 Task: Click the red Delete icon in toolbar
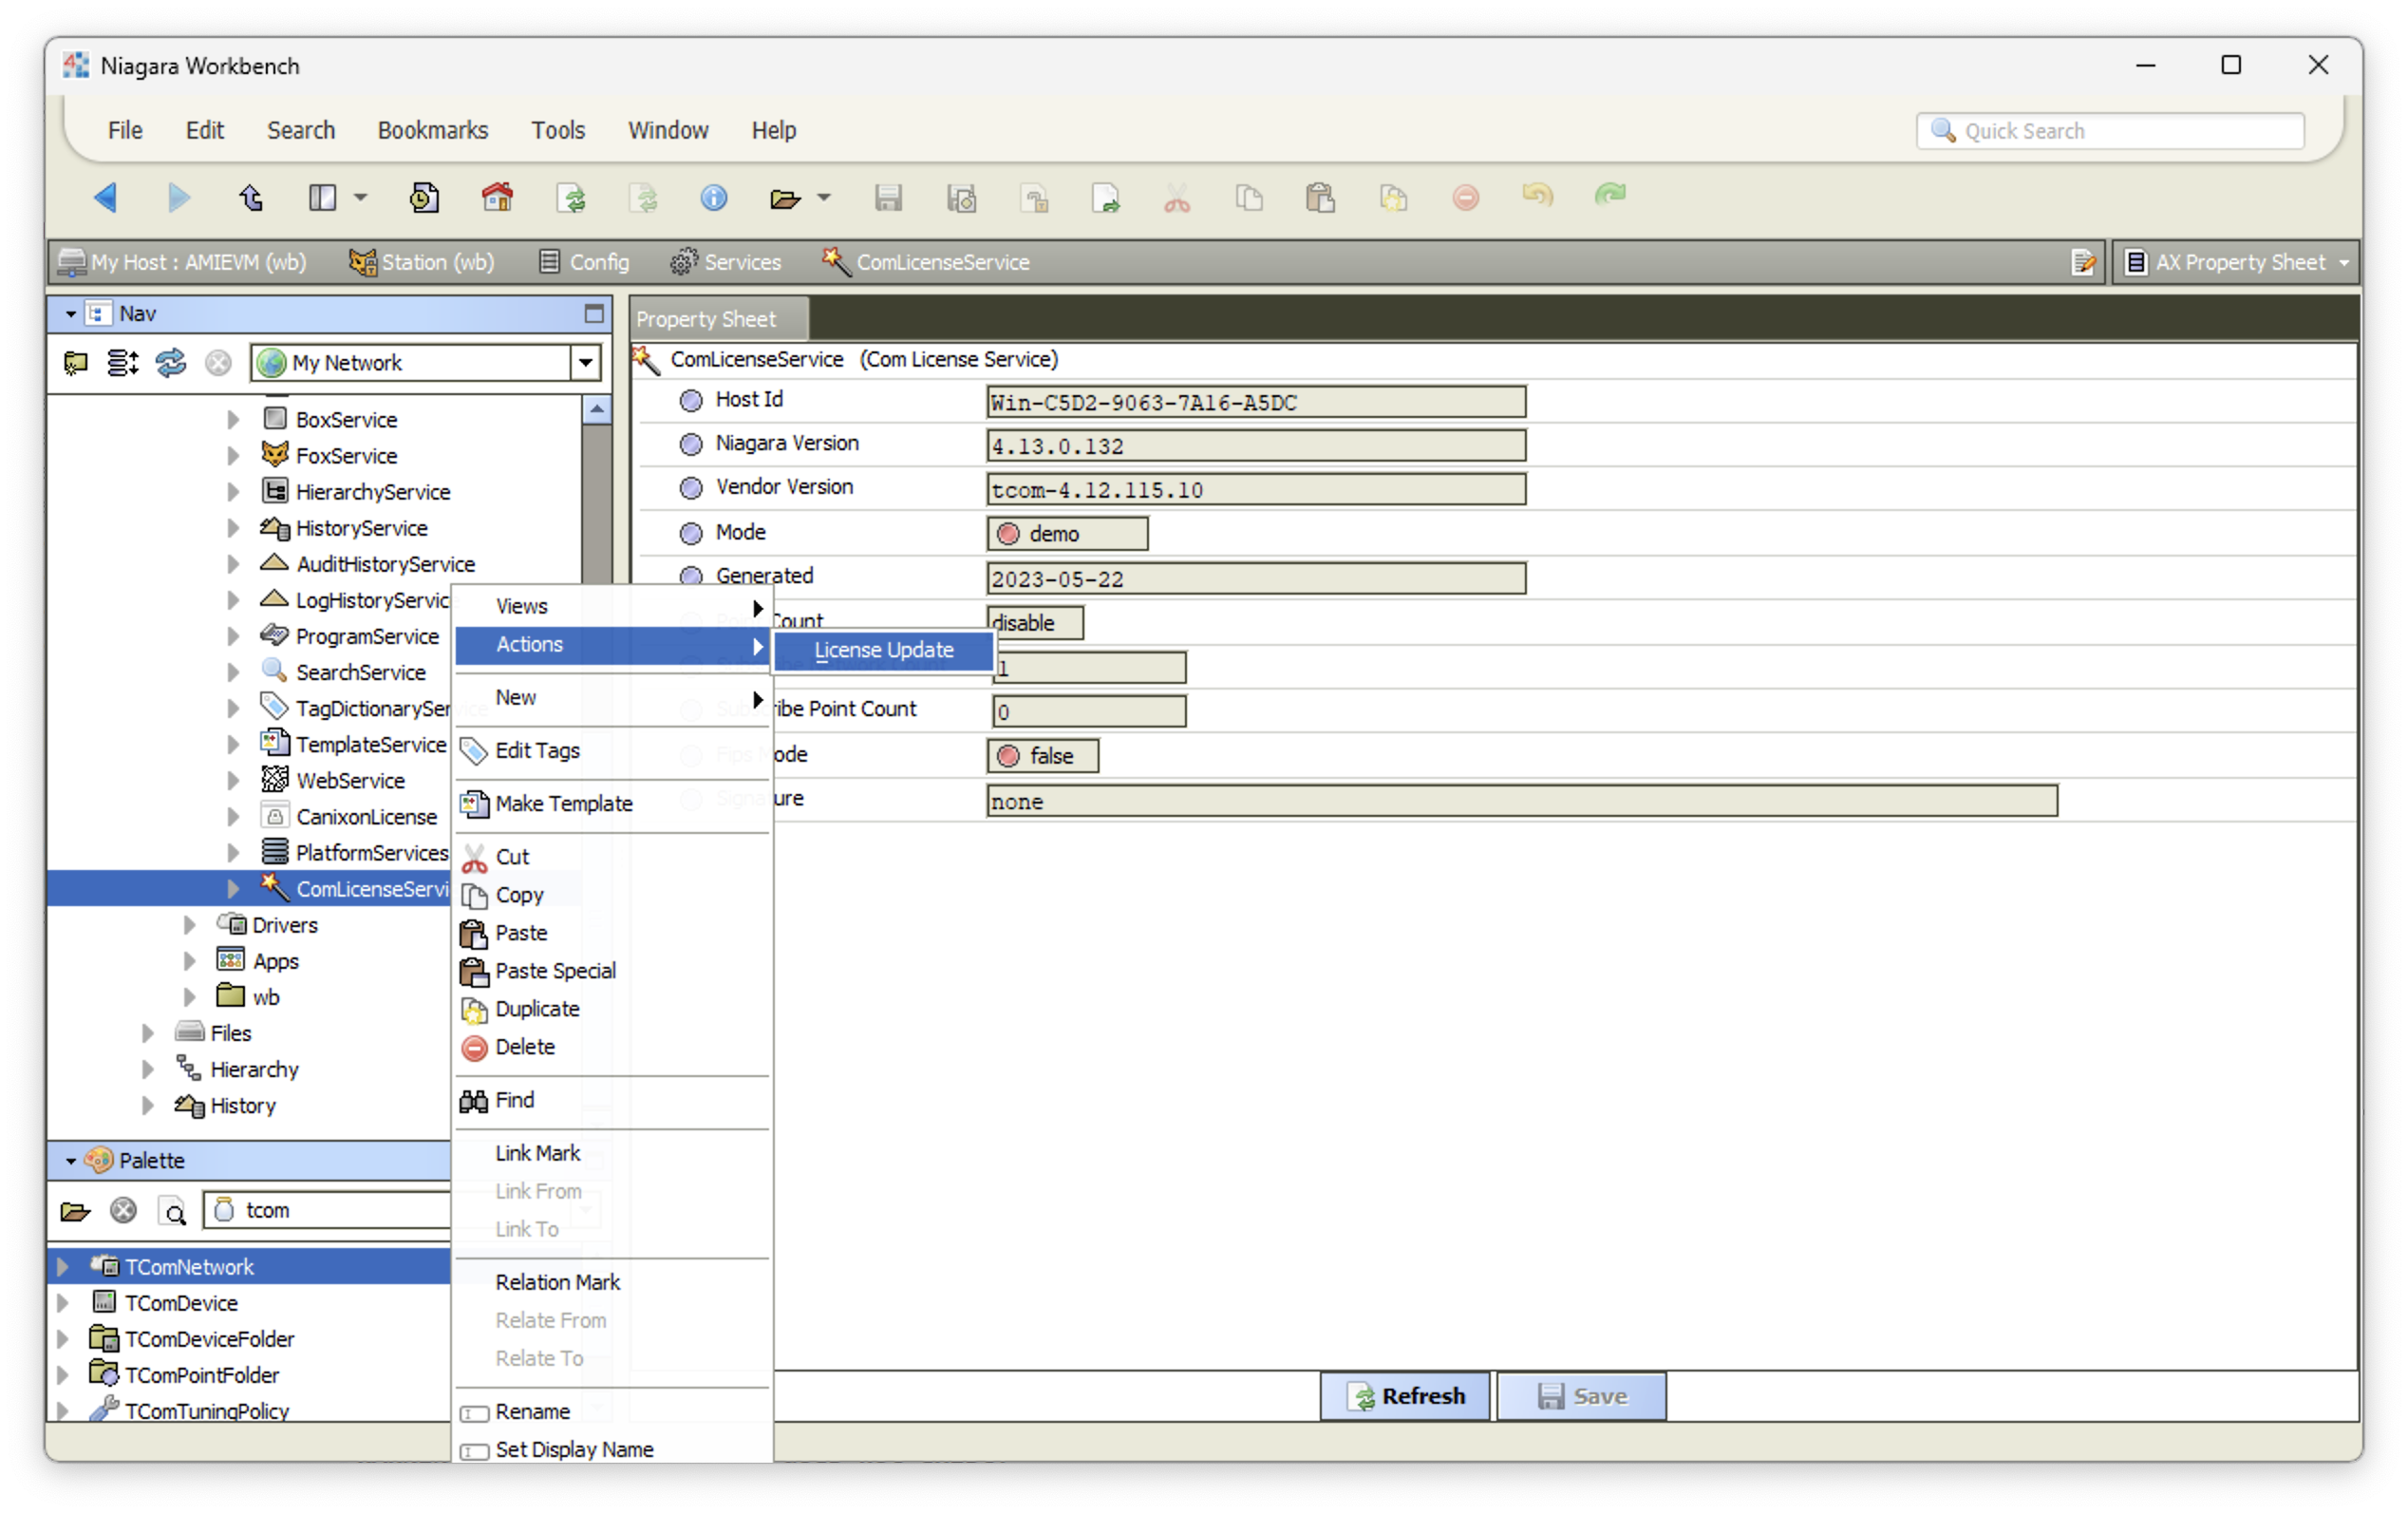coord(1465,198)
